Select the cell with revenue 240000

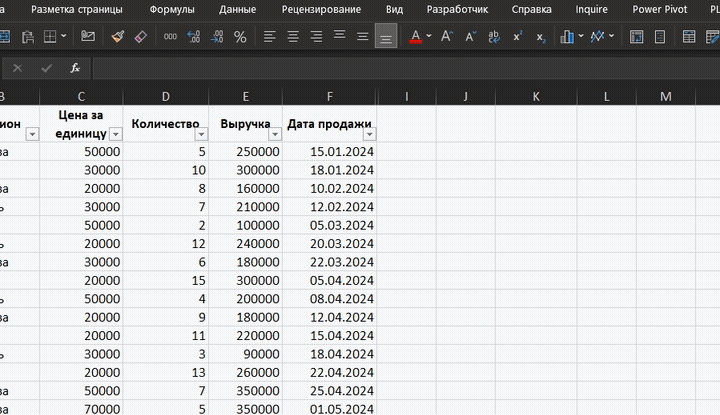246,243
